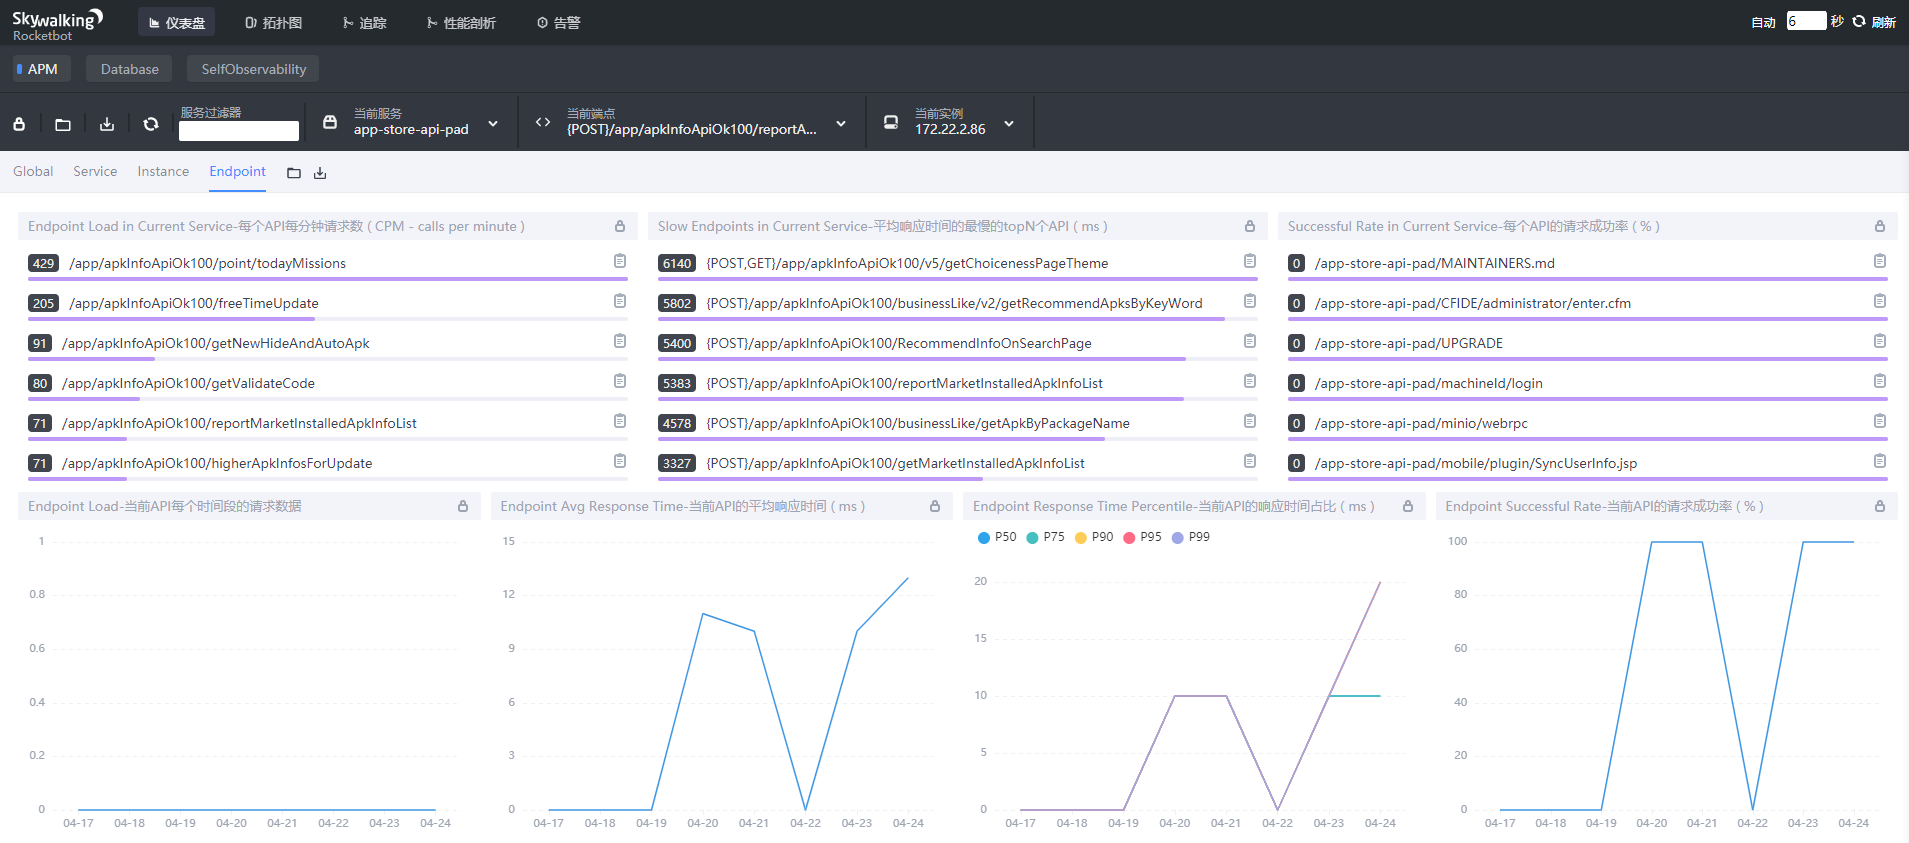Copy the minio/webrpc endpoint name

pos(1880,421)
